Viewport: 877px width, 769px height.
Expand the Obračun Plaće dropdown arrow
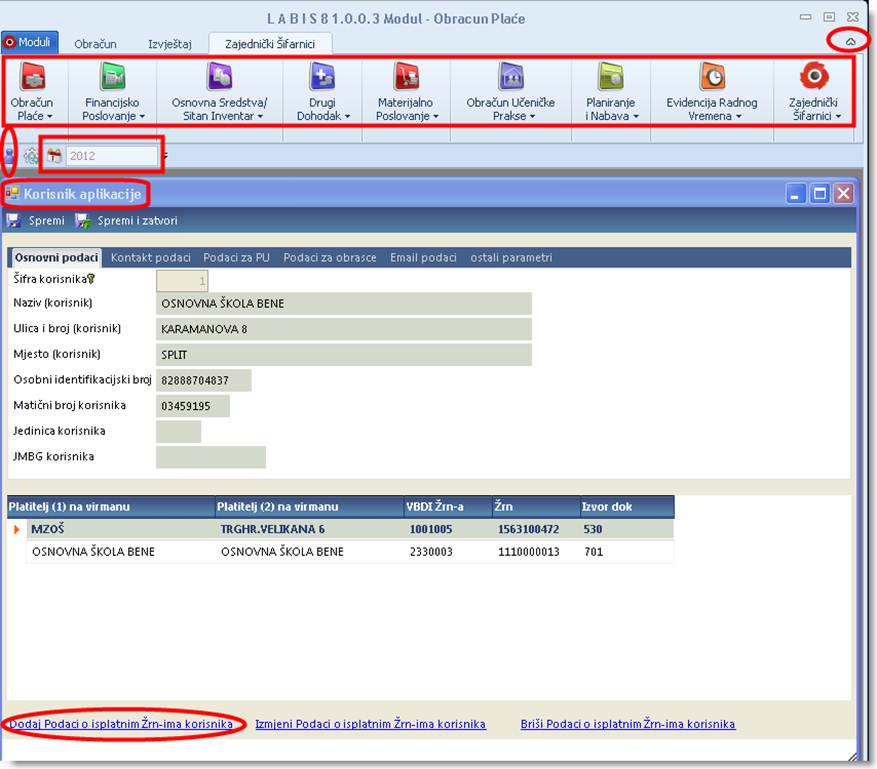50,116
